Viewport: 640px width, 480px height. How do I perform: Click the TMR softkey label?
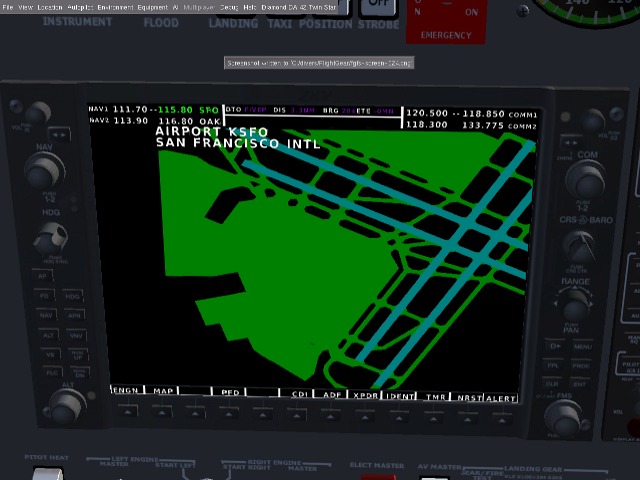[x=435, y=397]
